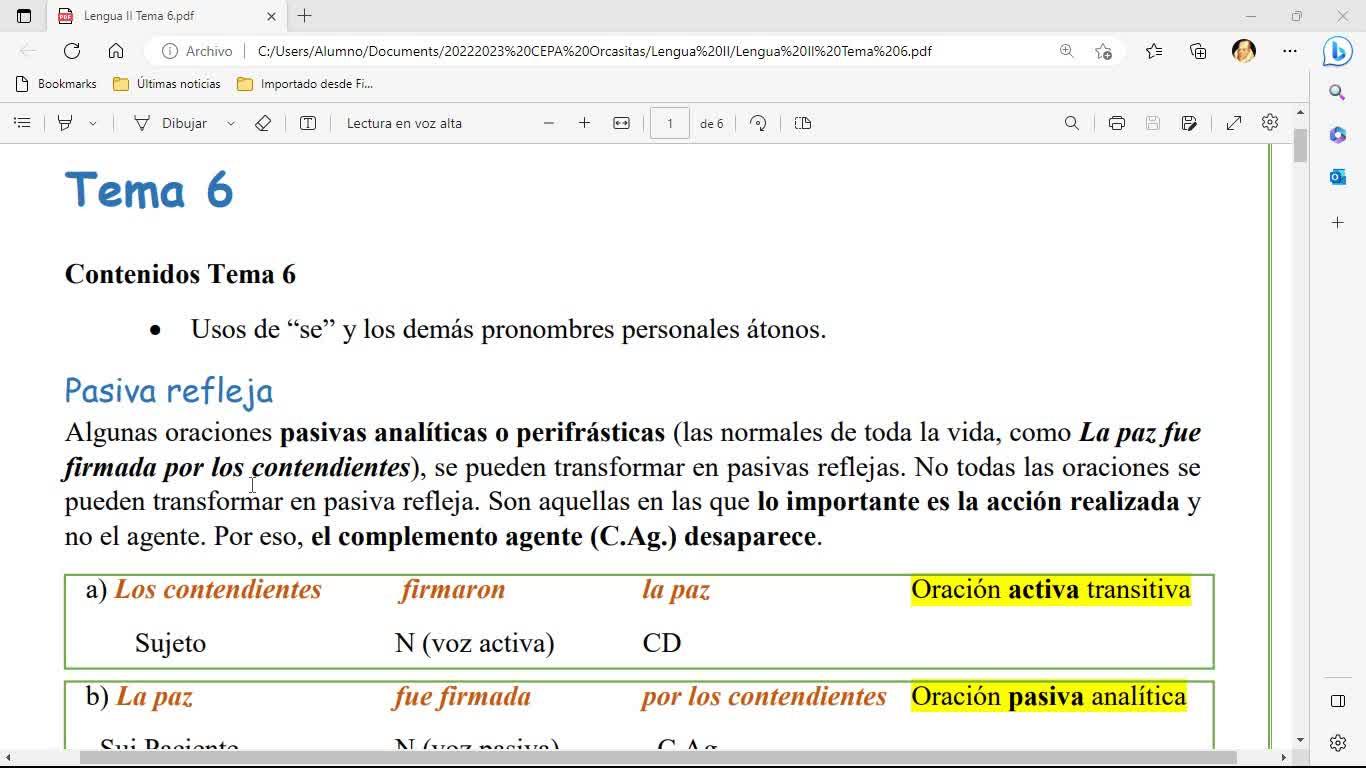Image resolution: width=1366 pixels, height=768 pixels.
Task: Add this page to favorites
Action: 1103,51
